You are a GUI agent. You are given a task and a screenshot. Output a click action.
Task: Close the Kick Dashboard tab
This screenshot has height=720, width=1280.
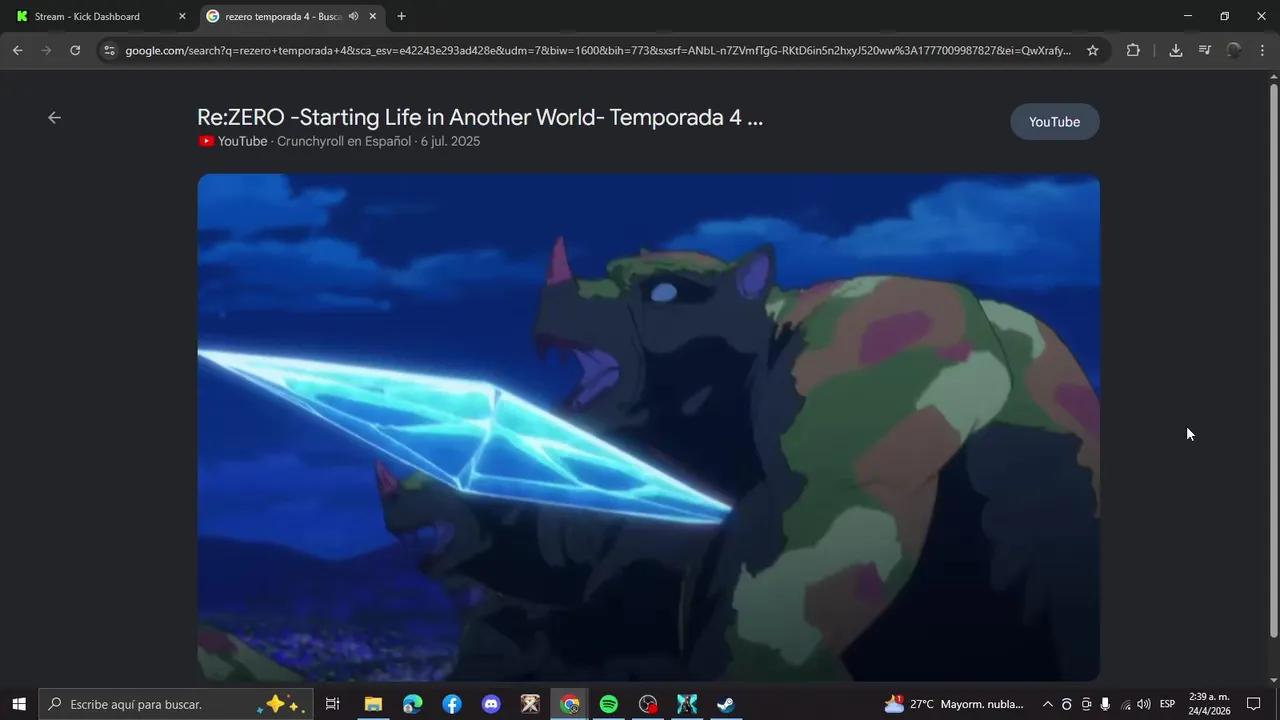tap(182, 16)
